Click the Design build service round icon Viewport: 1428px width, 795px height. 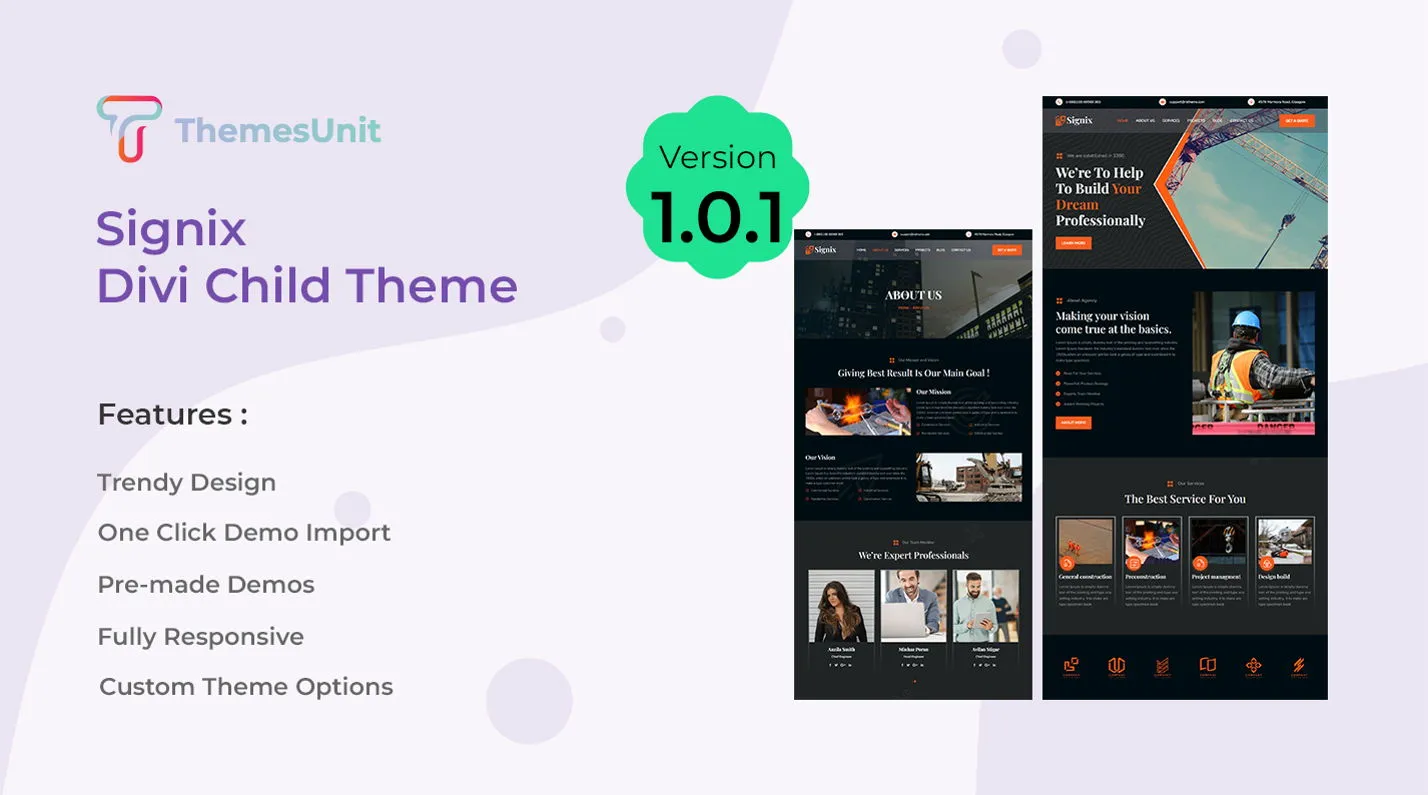coord(1265,563)
